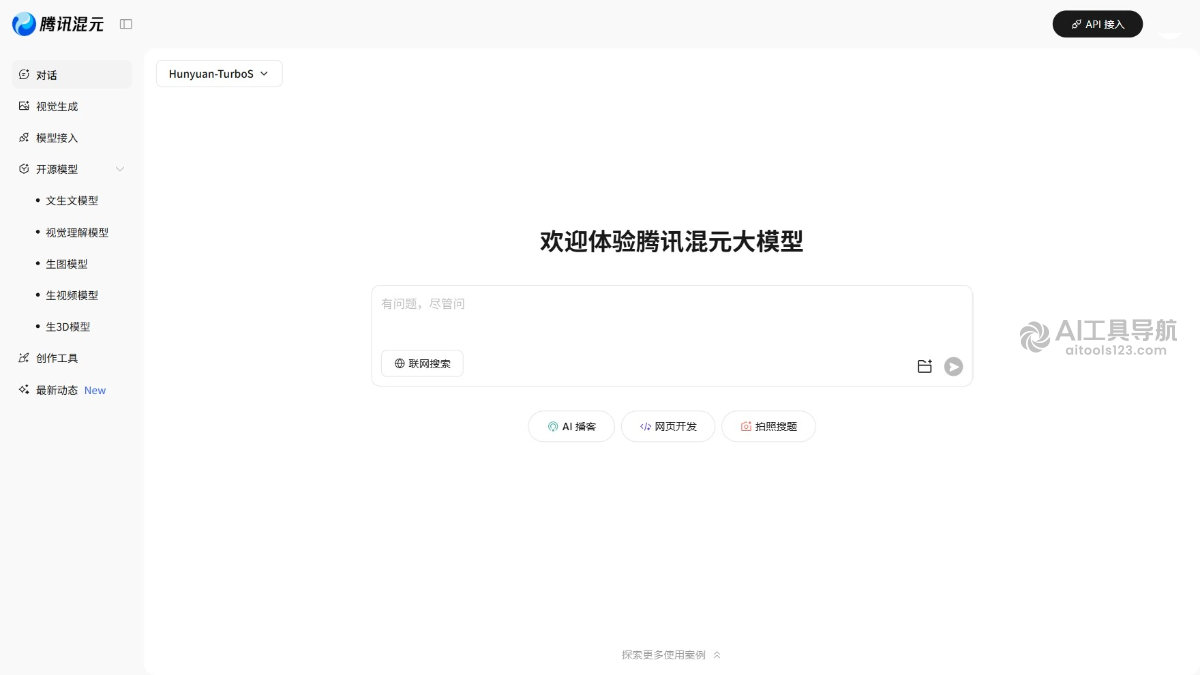
Task: Toggle 联网搜索 web search
Action: tap(422, 363)
